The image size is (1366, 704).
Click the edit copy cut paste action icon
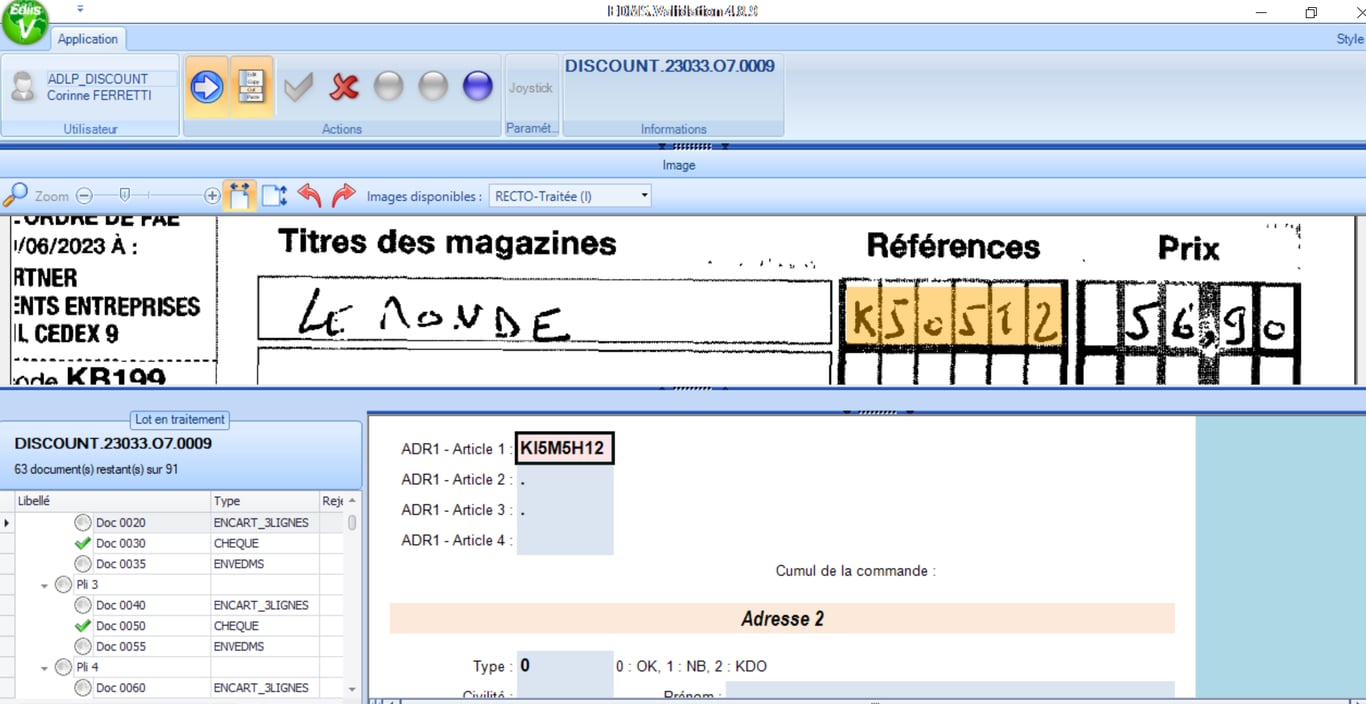[x=251, y=87]
